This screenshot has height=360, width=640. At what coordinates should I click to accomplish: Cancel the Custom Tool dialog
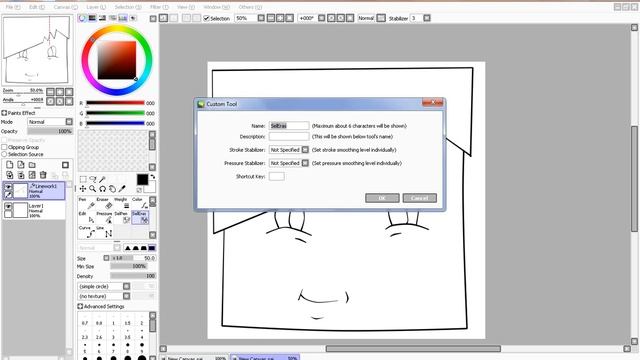click(420, 198)
